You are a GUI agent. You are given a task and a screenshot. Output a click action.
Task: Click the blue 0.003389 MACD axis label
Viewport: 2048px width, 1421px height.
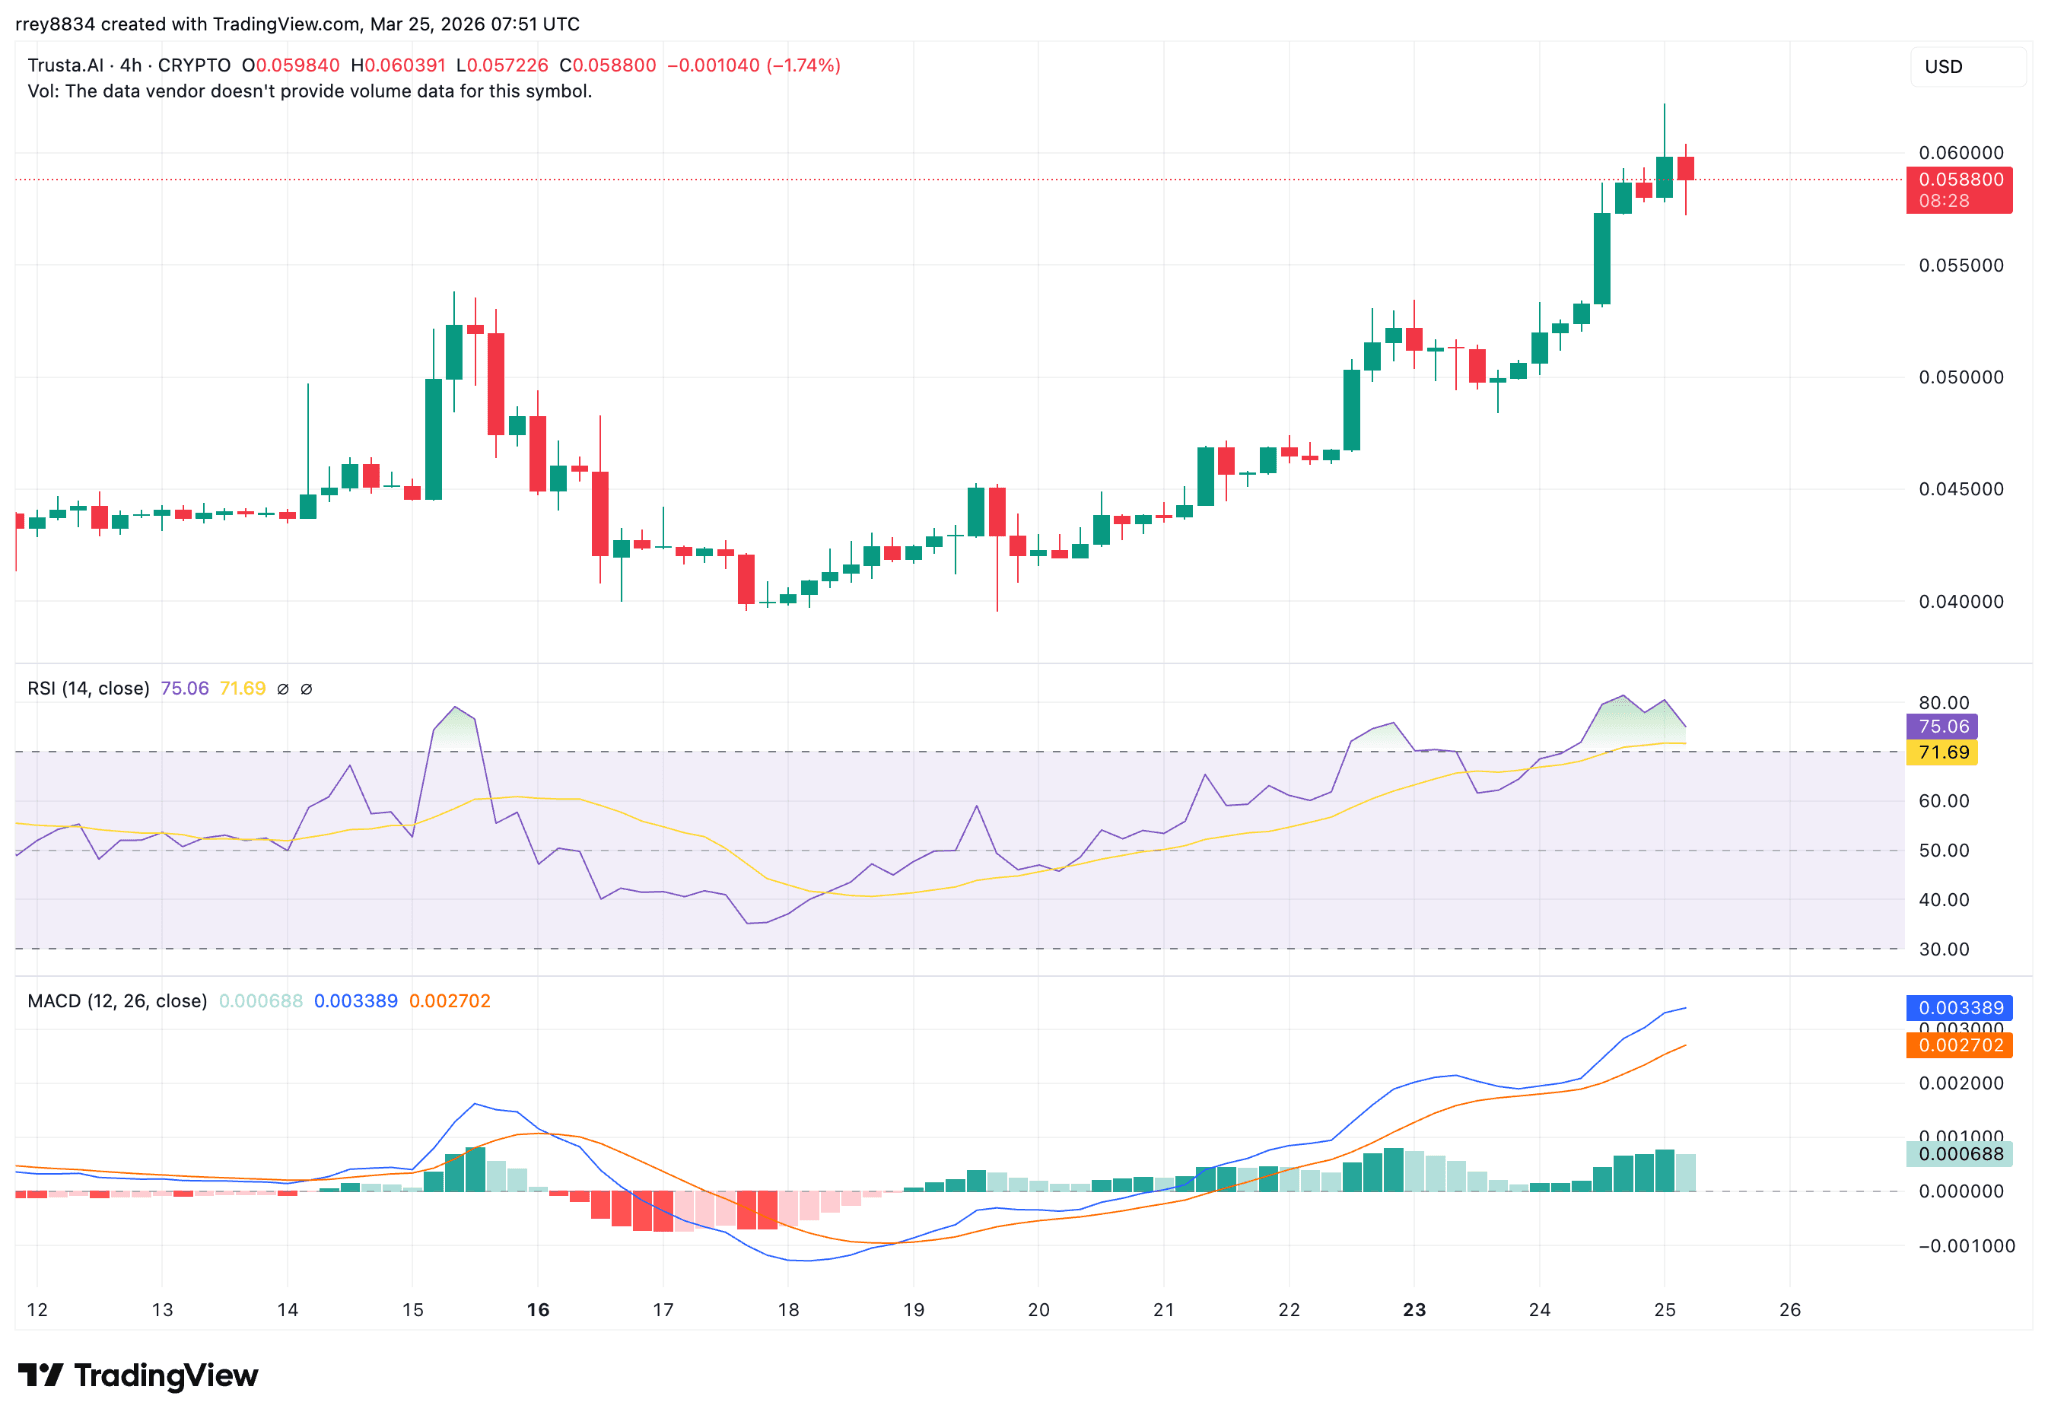(x=1959, y=1007)
